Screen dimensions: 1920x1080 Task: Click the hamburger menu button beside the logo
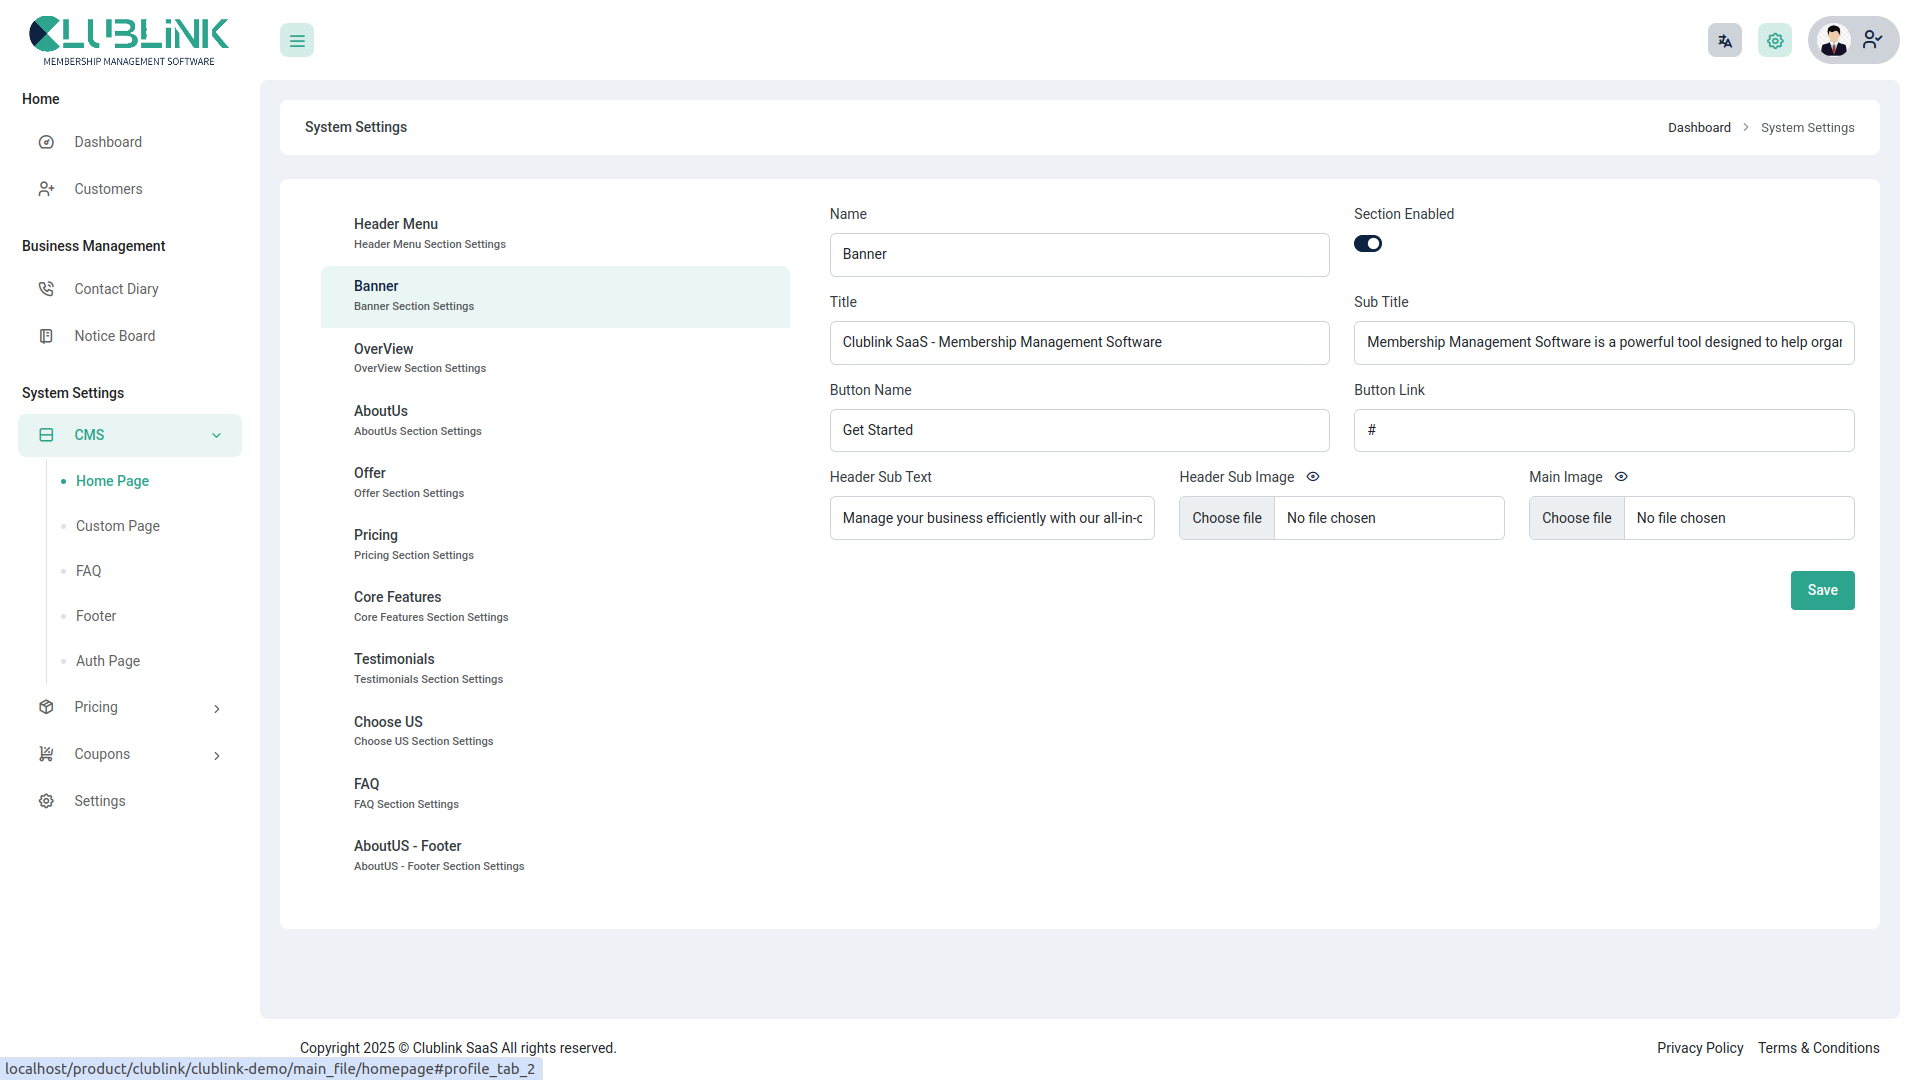[296, 40]
